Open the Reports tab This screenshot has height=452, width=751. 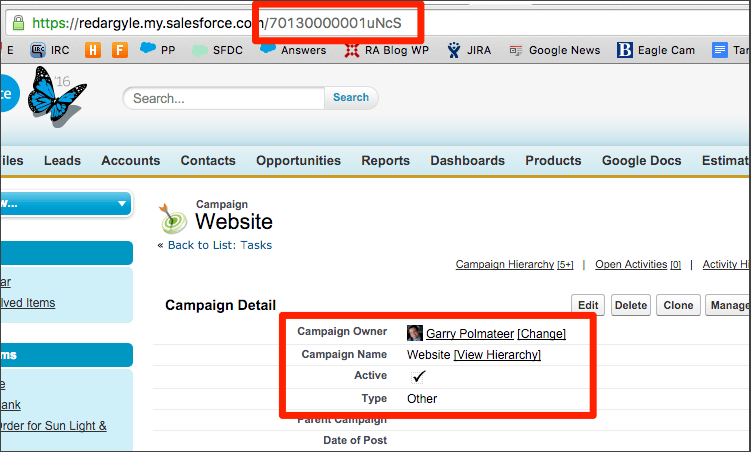[x=386, y=161]
